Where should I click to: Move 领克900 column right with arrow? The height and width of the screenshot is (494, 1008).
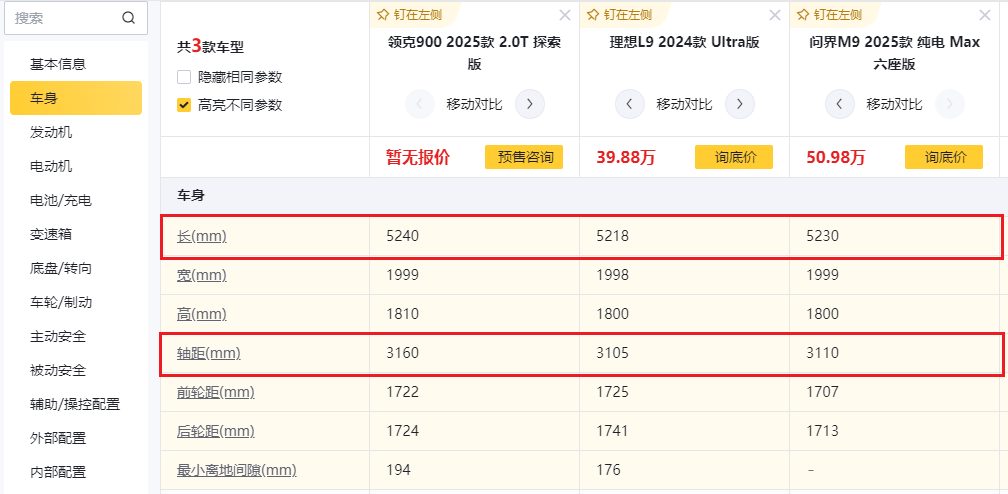point(530,104)
